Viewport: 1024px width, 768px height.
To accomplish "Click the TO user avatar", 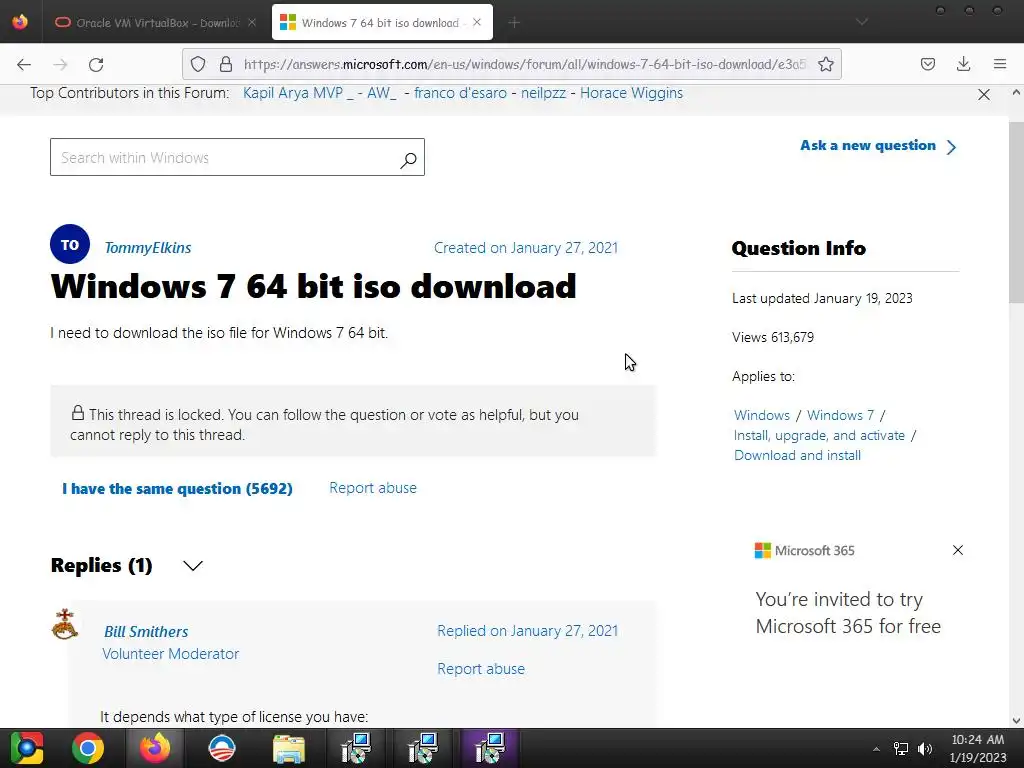I will pos(70,244).
